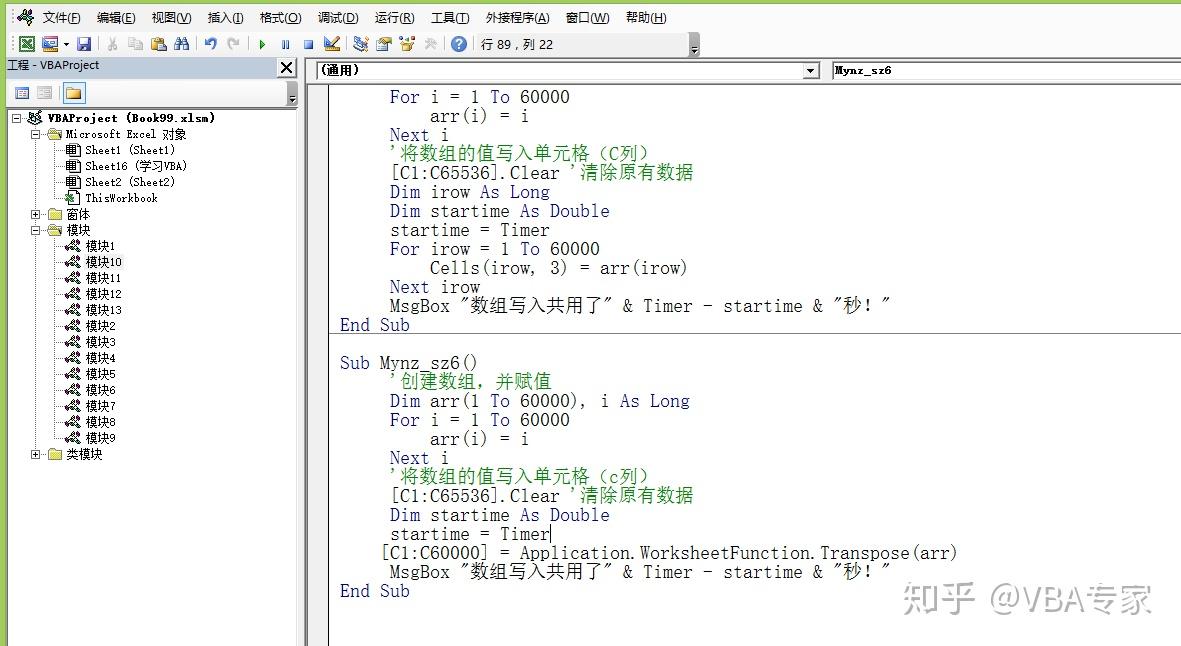This screenshot has height=646, width=1181.
Task: Click the View Object icon in project panel
Action: tap(45, 93)
